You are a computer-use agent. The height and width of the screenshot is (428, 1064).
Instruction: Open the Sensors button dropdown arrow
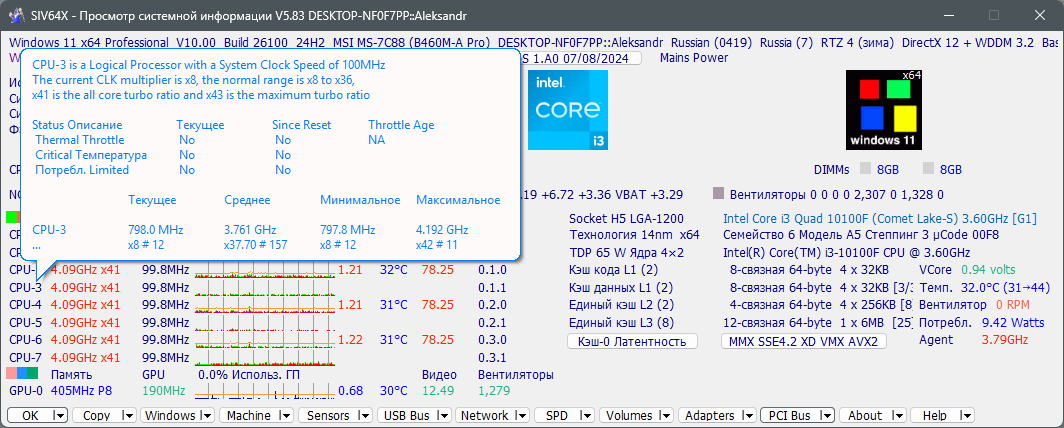click(363, 416)
